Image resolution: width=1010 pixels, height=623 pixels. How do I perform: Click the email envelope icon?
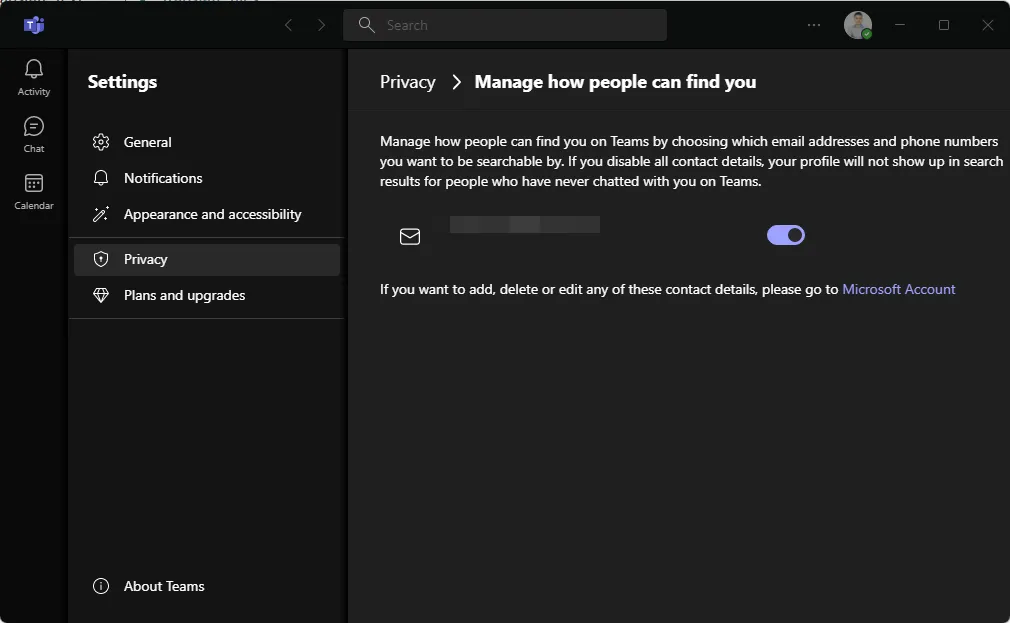(410, 236)
